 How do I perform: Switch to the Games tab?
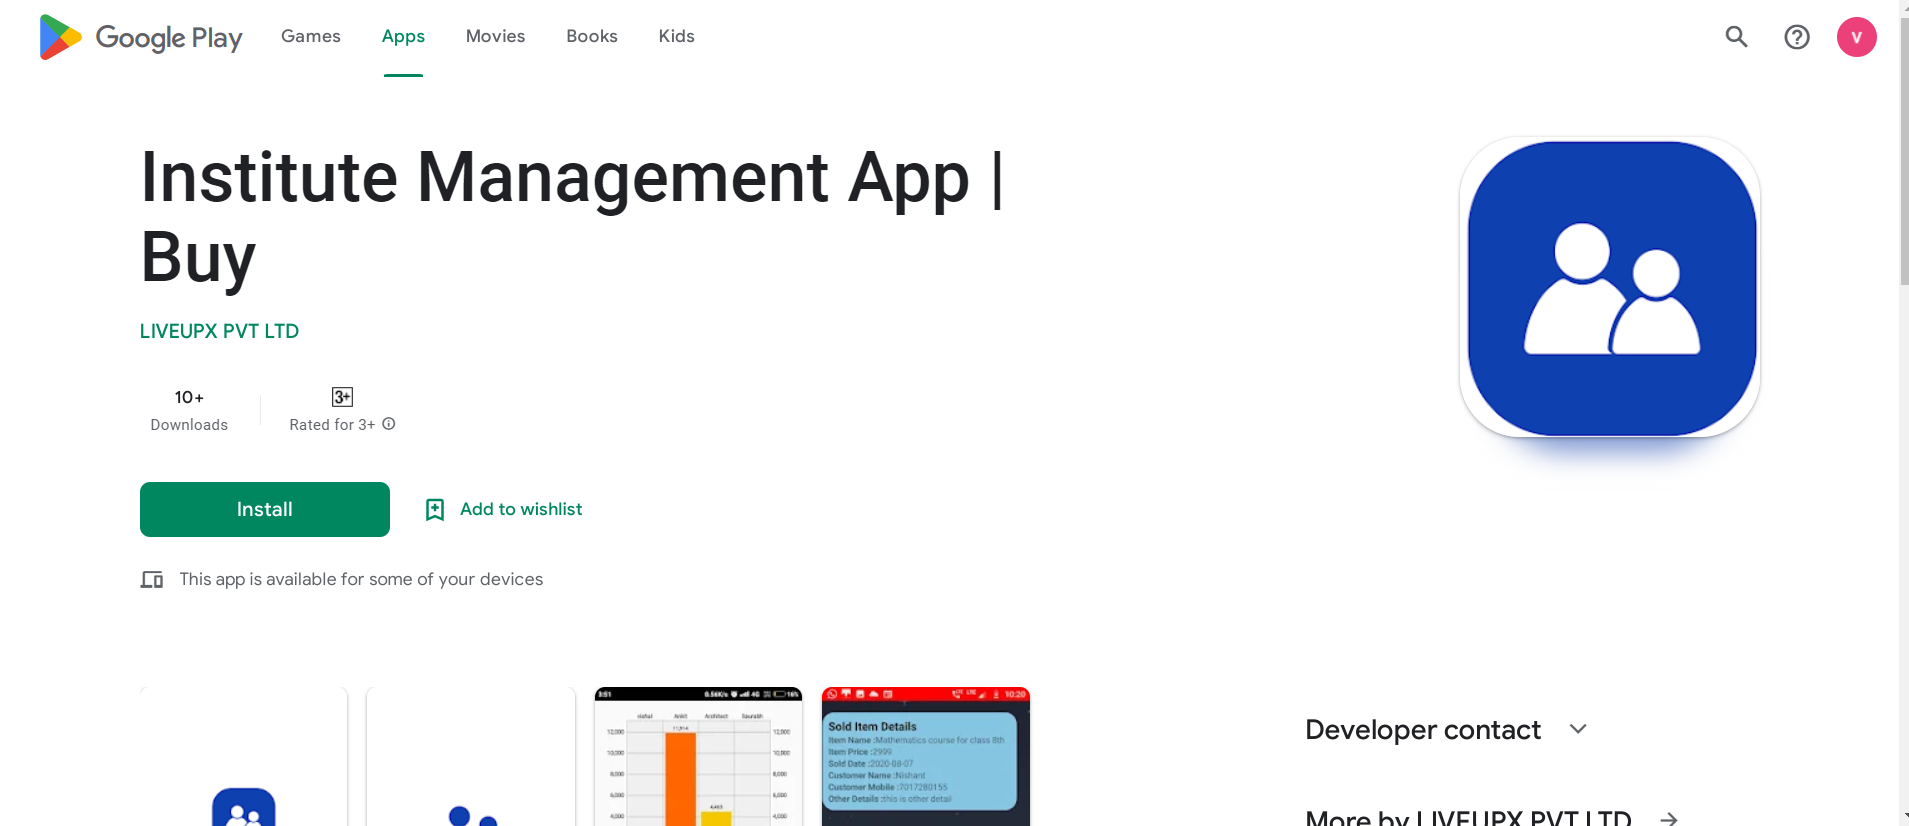pos(310,37)
